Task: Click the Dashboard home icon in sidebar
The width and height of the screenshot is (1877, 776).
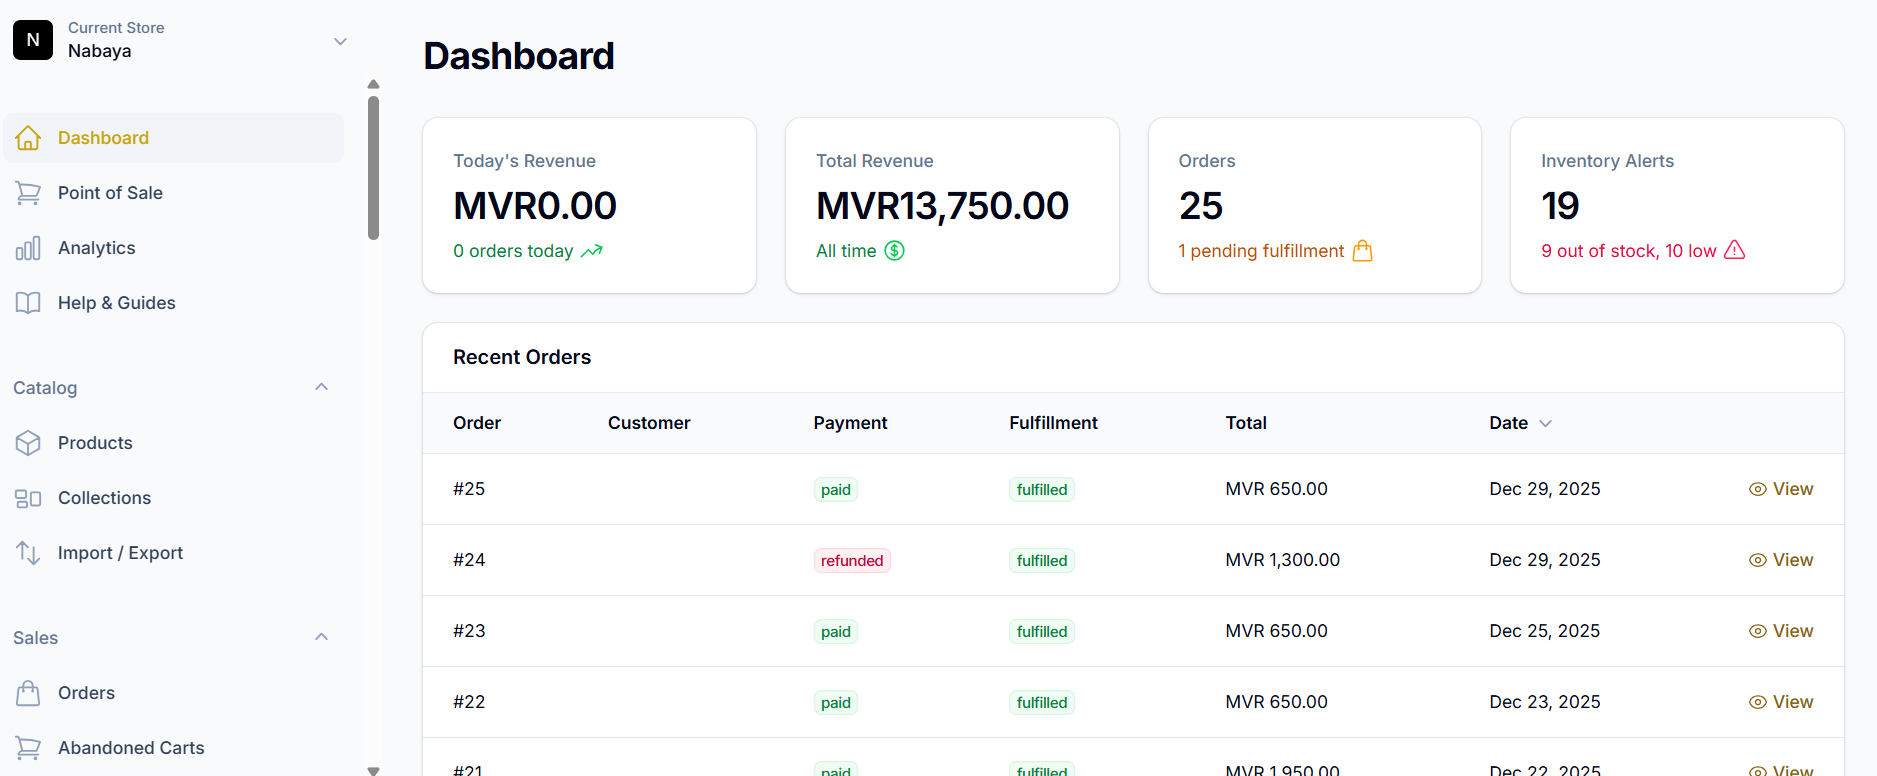Action: coord(28,138)
